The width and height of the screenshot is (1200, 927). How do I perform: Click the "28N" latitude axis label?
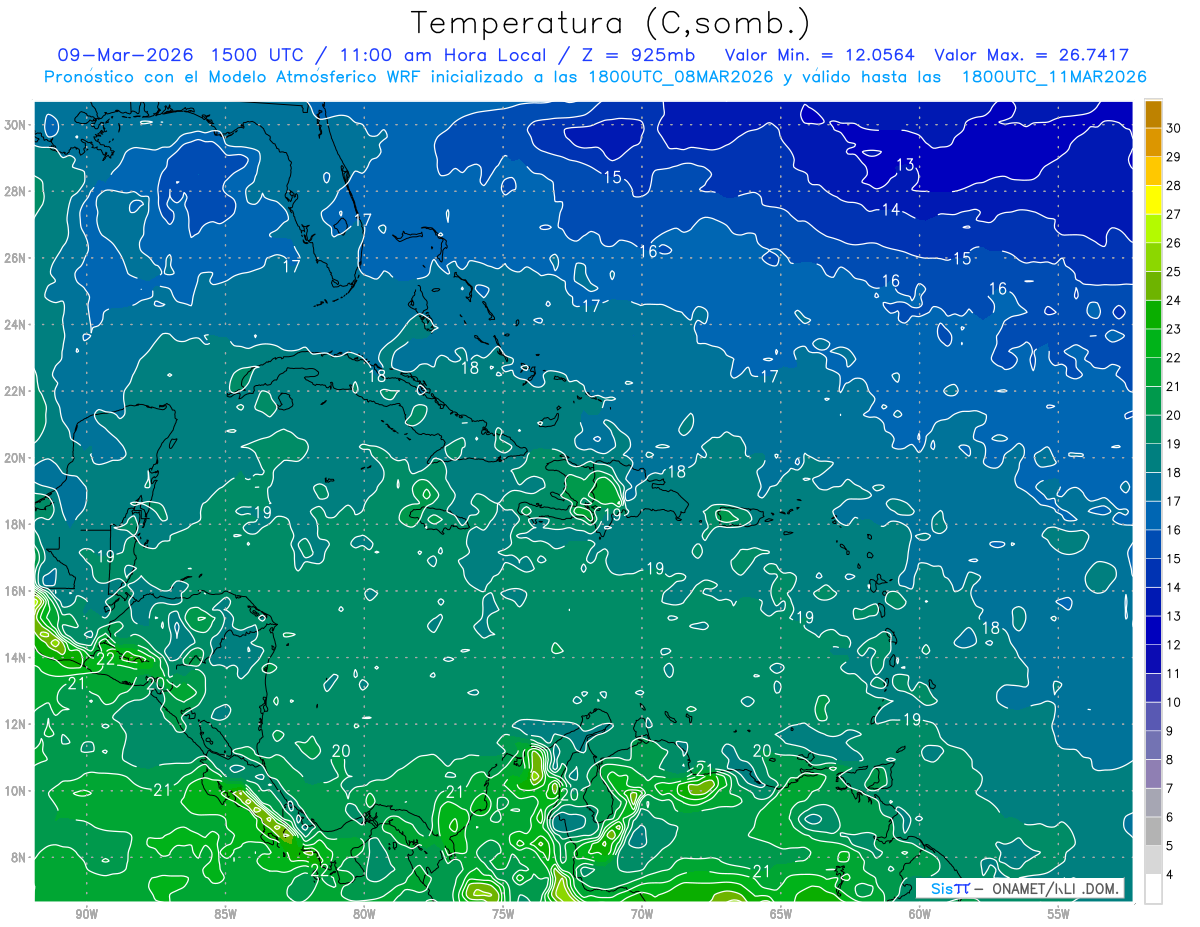[17, 191]
